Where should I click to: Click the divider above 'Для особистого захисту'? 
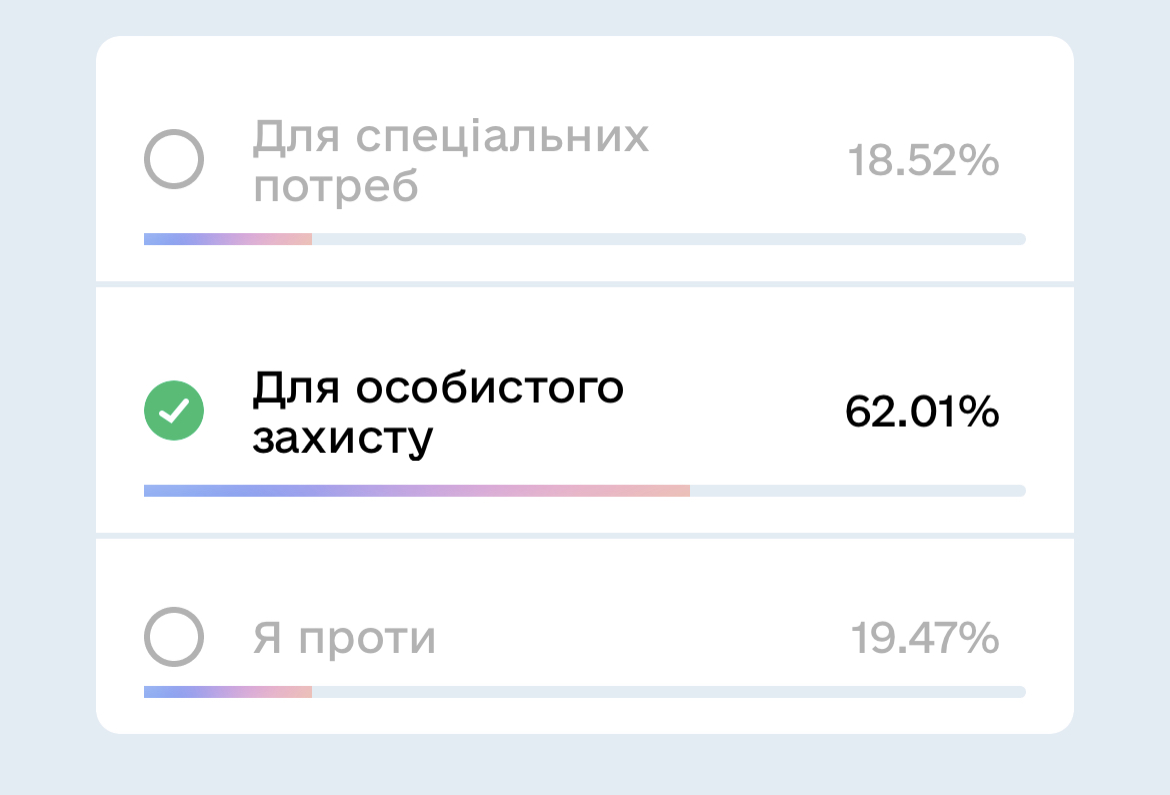coord(585,285)
